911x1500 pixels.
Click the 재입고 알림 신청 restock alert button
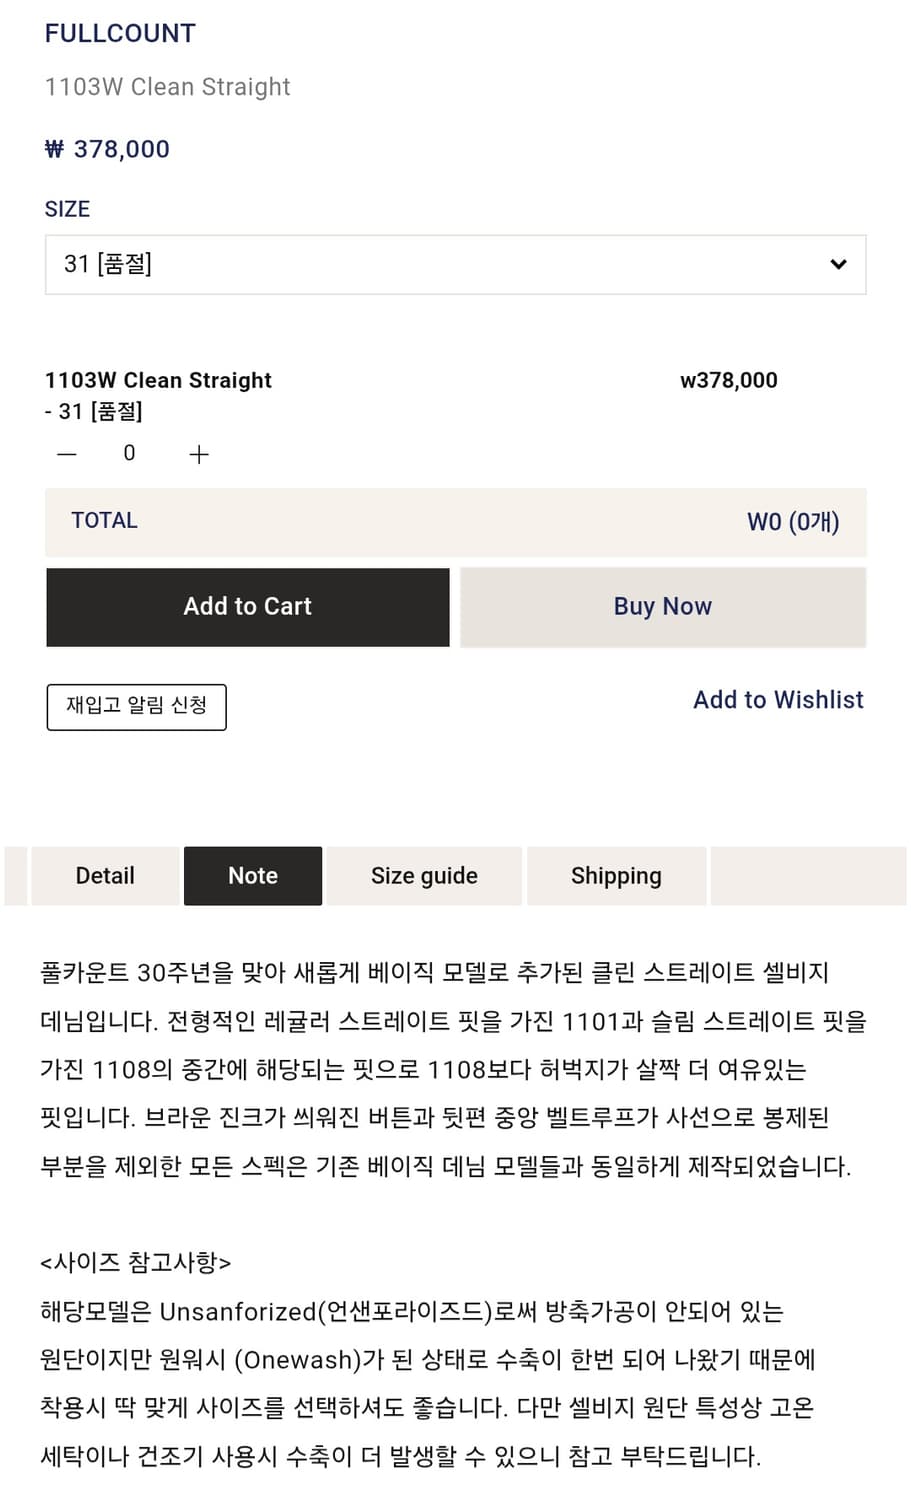(x=136, y=706)
